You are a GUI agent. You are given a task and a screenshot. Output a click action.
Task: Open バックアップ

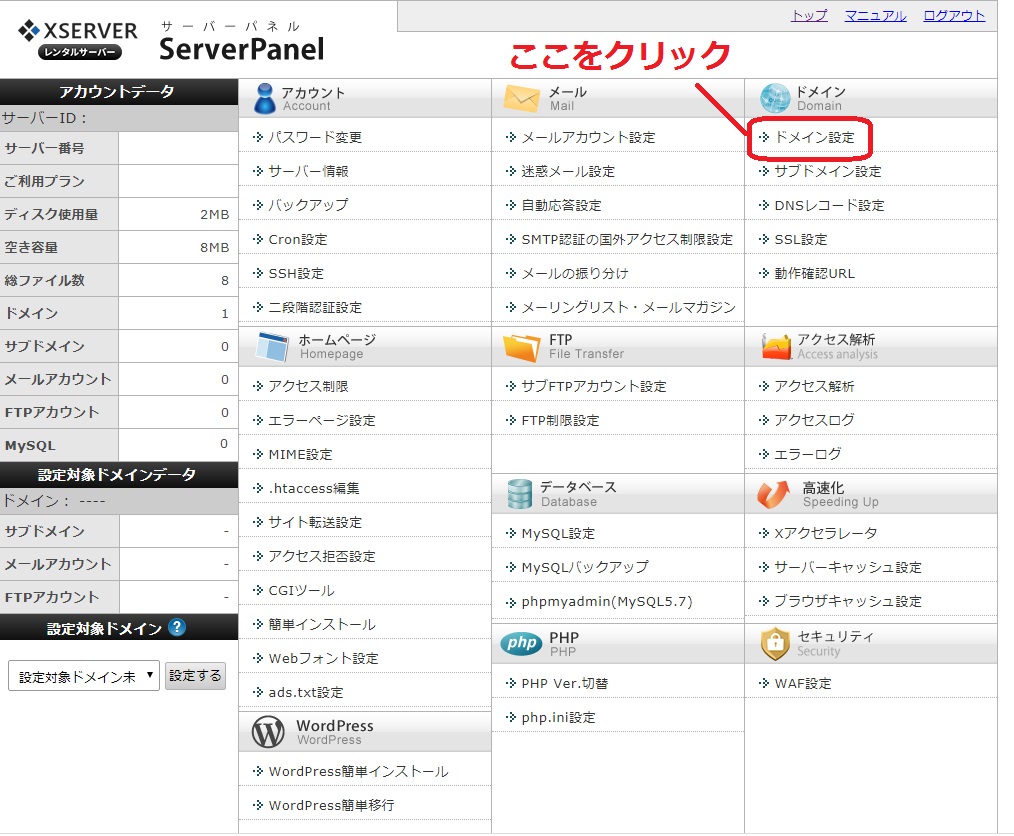pos(308,206)
